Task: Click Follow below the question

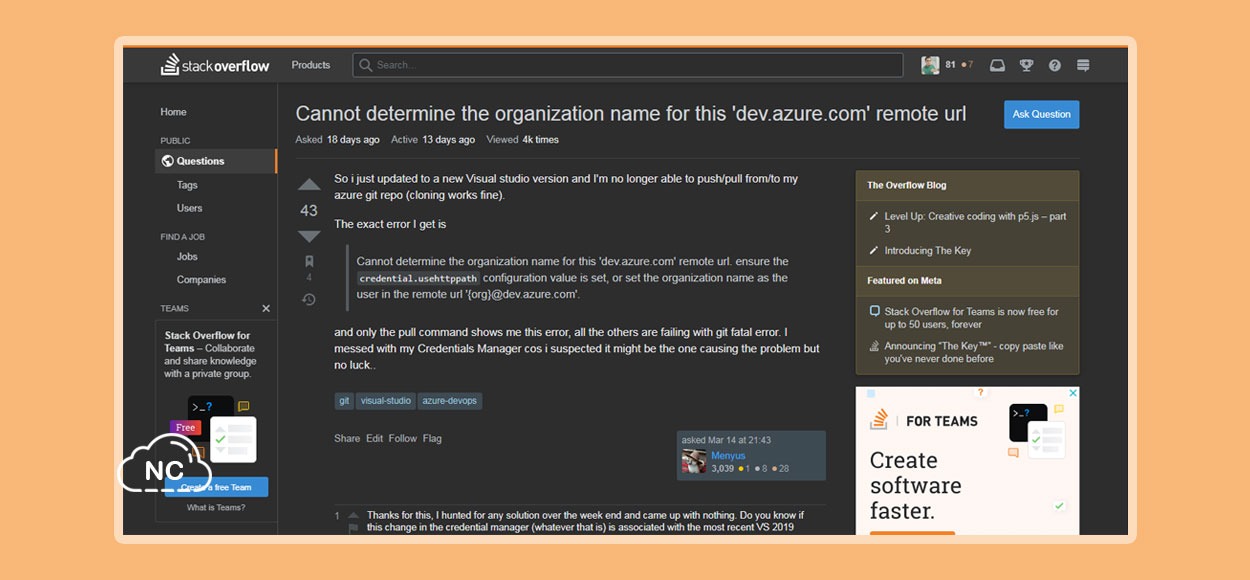Action: pyautogui.click(x=403, y=438)
